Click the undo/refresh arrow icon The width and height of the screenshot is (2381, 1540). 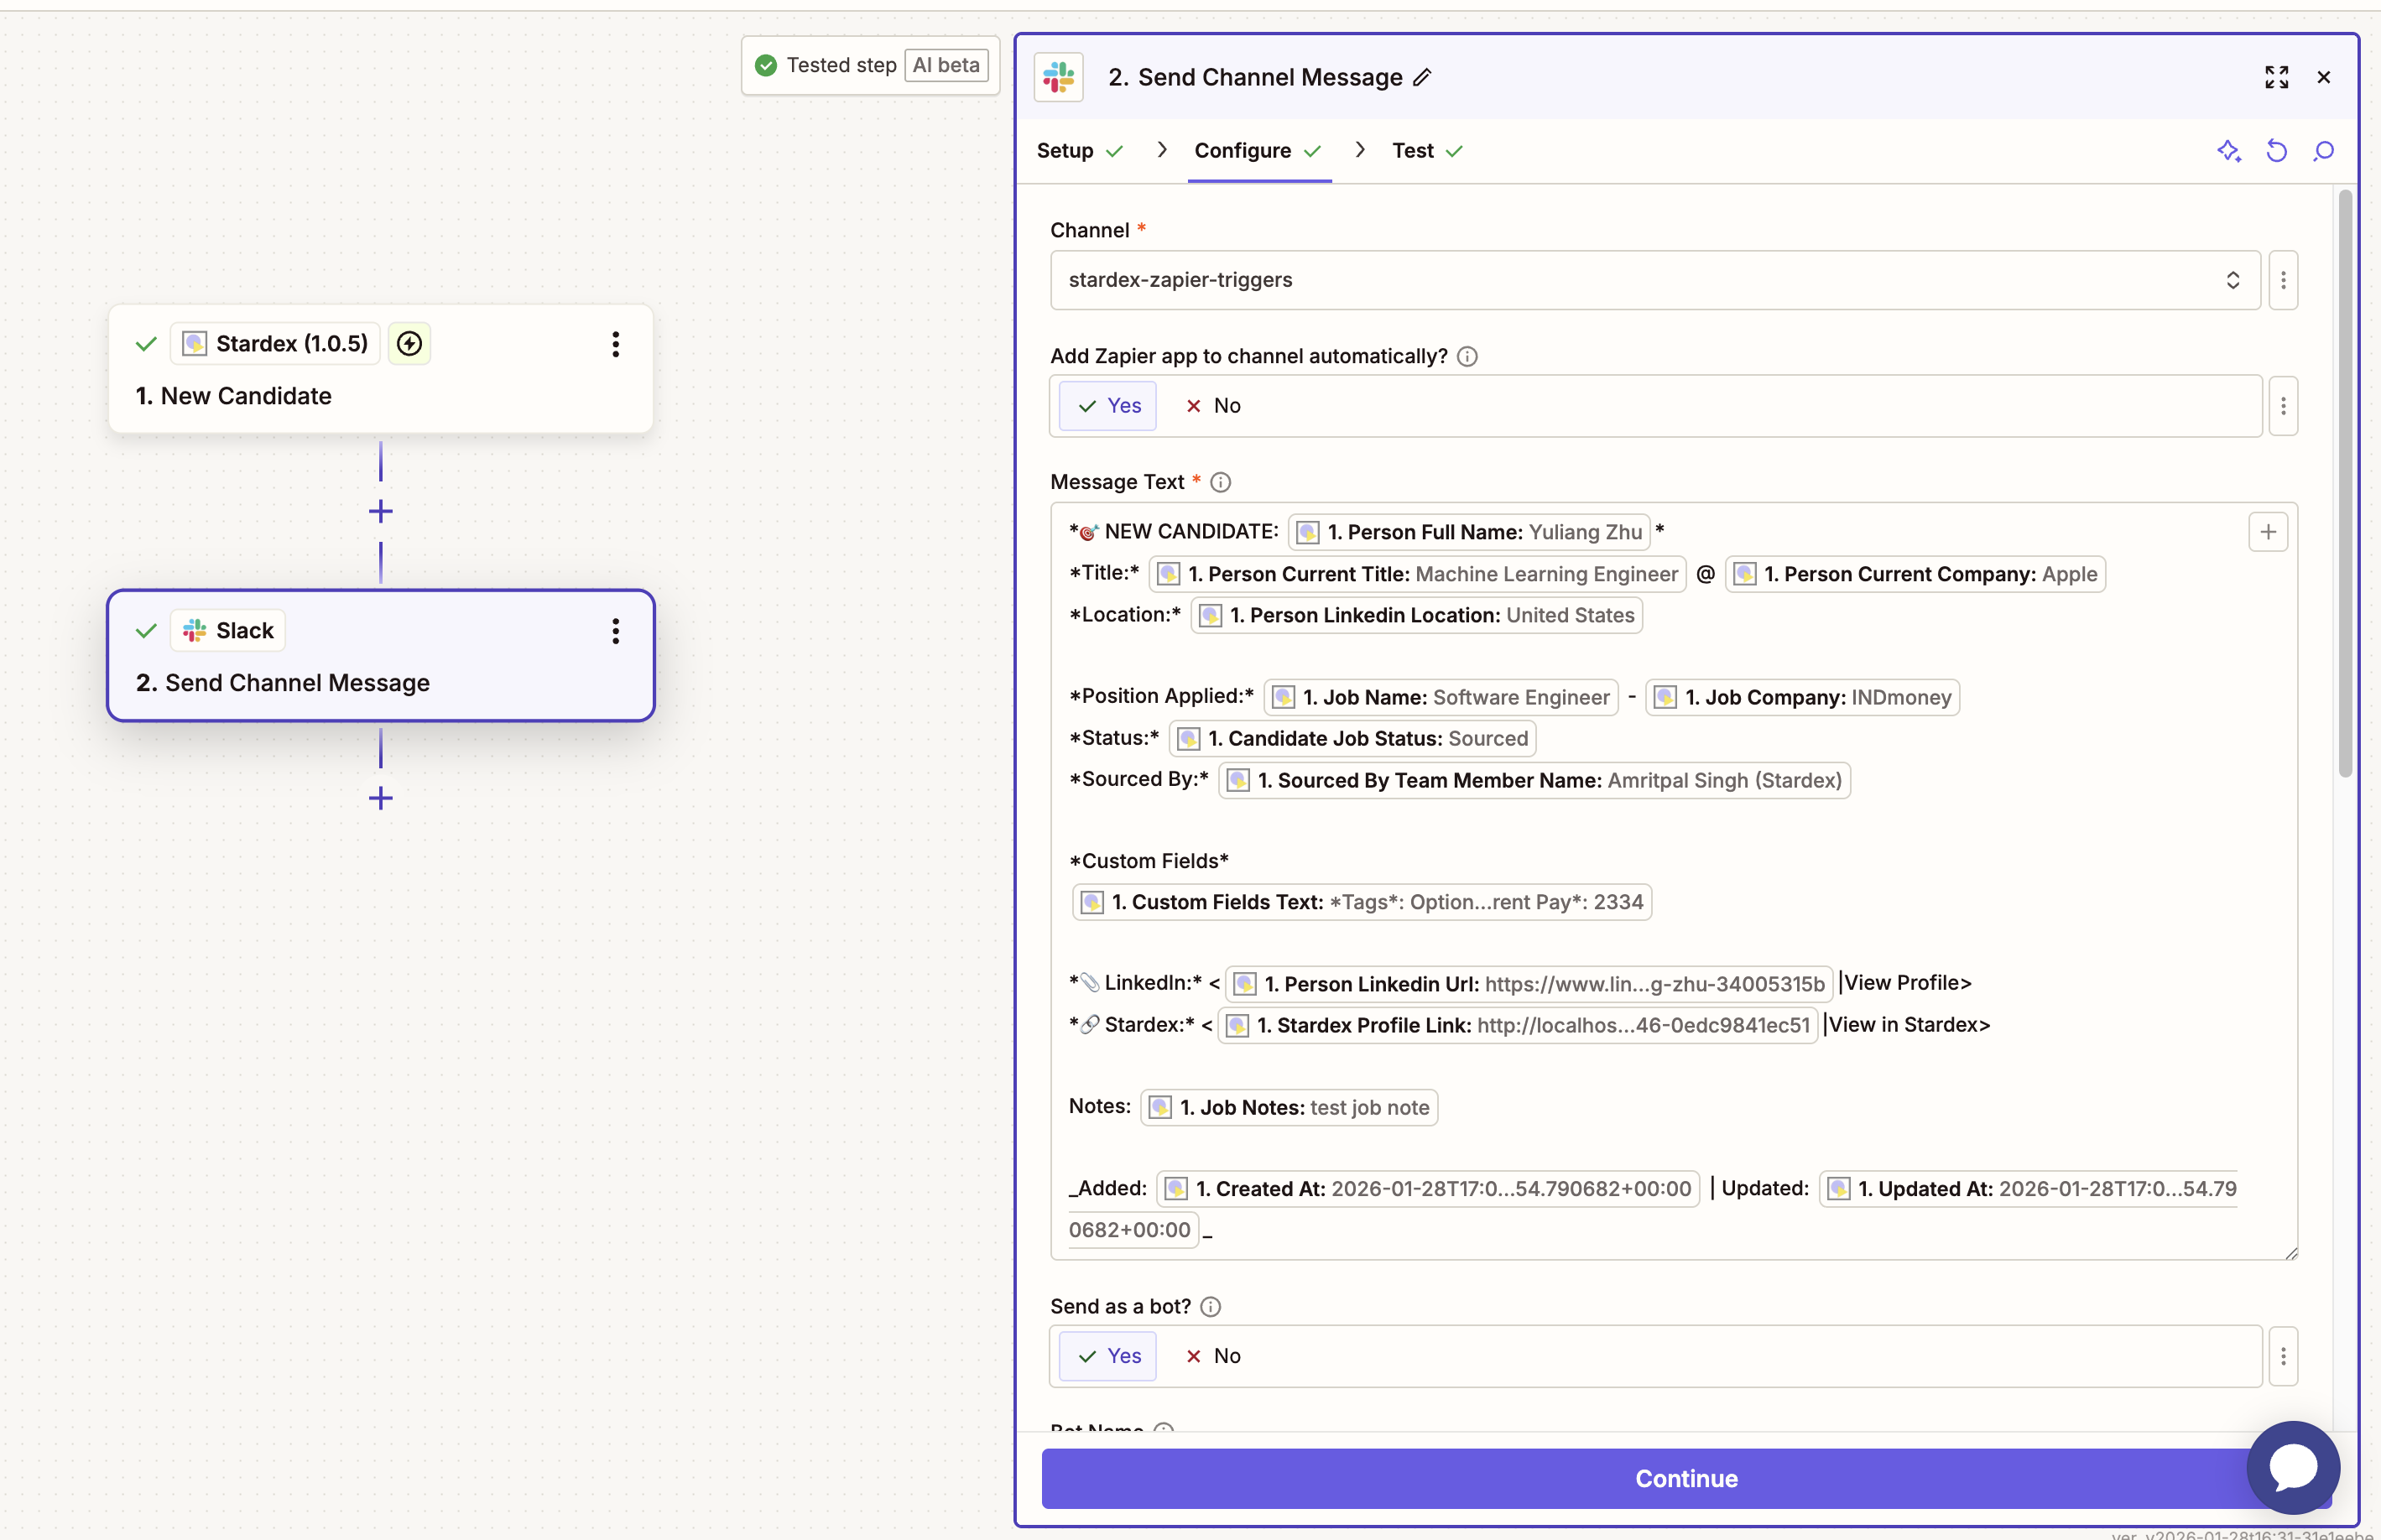tap(2277, 151)
